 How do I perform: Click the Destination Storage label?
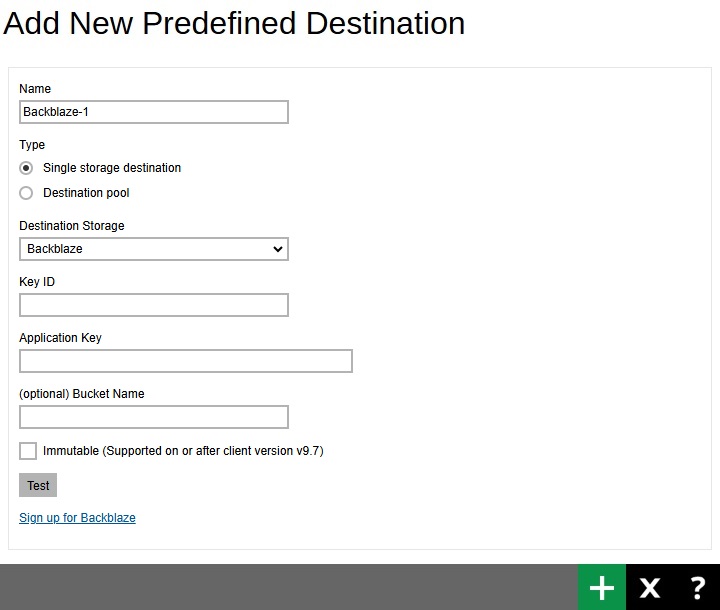pos(72,226)
